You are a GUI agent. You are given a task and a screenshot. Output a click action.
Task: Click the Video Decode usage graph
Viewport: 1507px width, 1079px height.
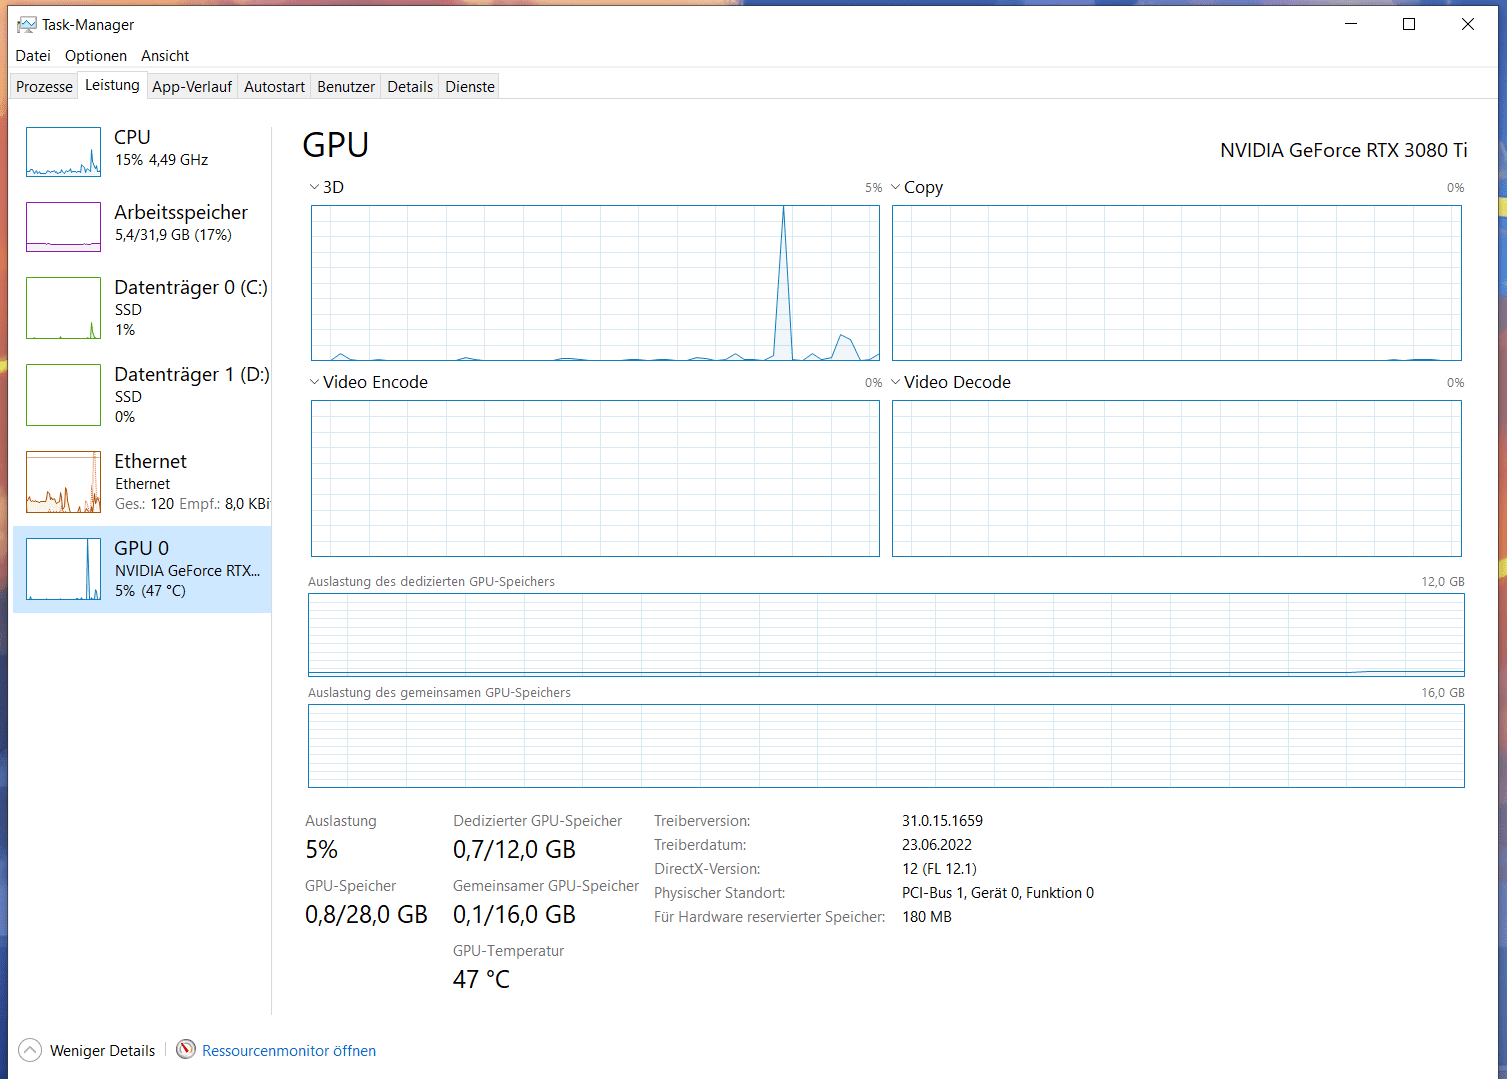[x=1177, y=478]
